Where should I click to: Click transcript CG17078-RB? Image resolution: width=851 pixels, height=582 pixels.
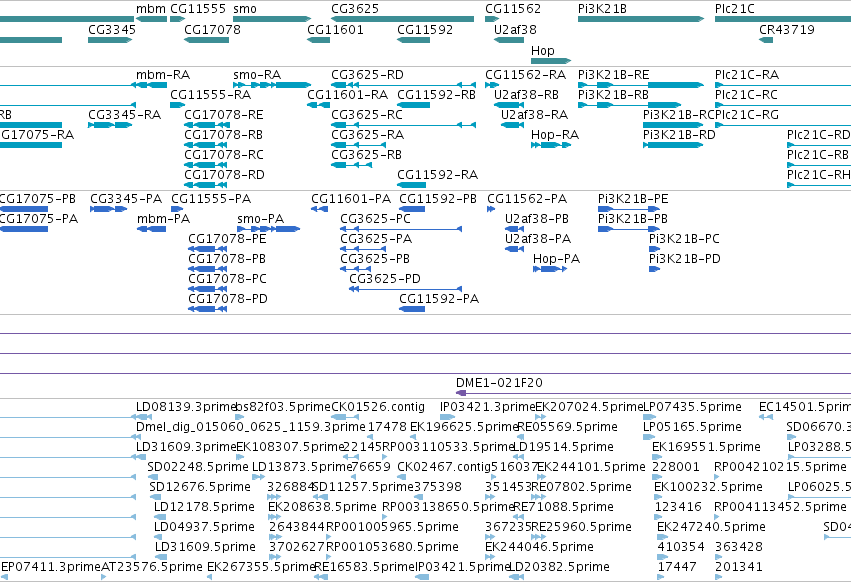207,145
